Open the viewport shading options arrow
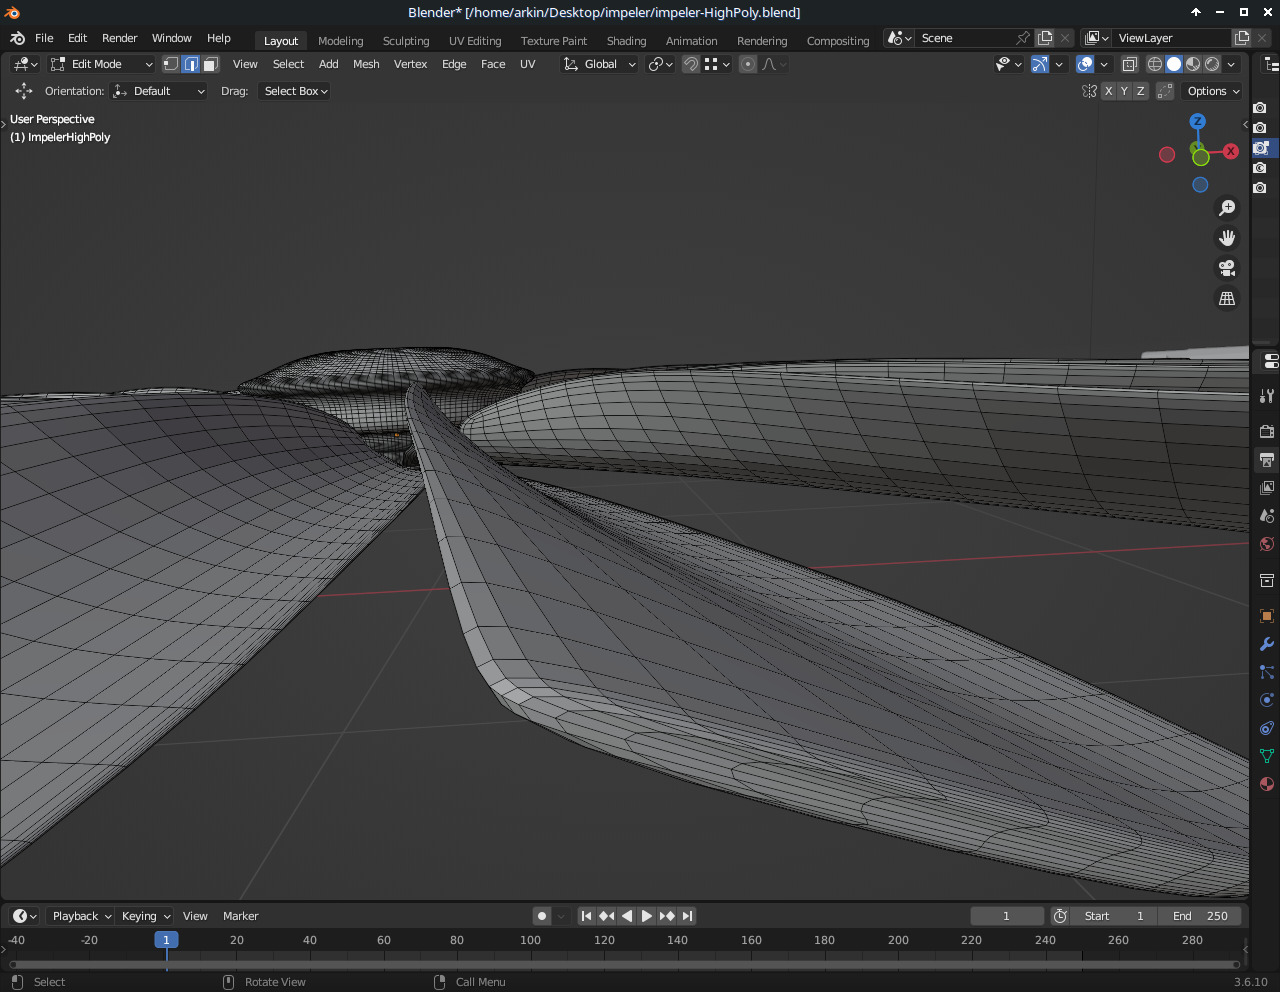Image resolution: width=1280 pixels, height=992 pixels. click(1232, 64)
